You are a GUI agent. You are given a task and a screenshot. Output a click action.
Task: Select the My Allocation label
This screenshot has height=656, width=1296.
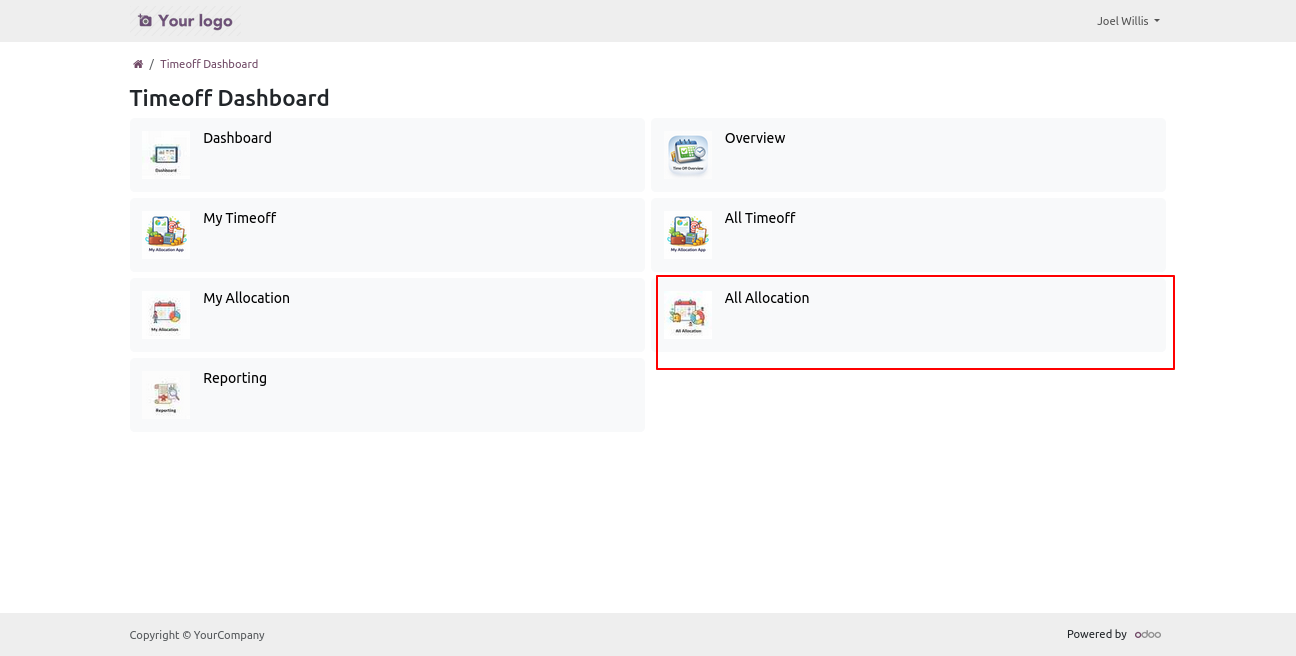click(x=246, y=298)
